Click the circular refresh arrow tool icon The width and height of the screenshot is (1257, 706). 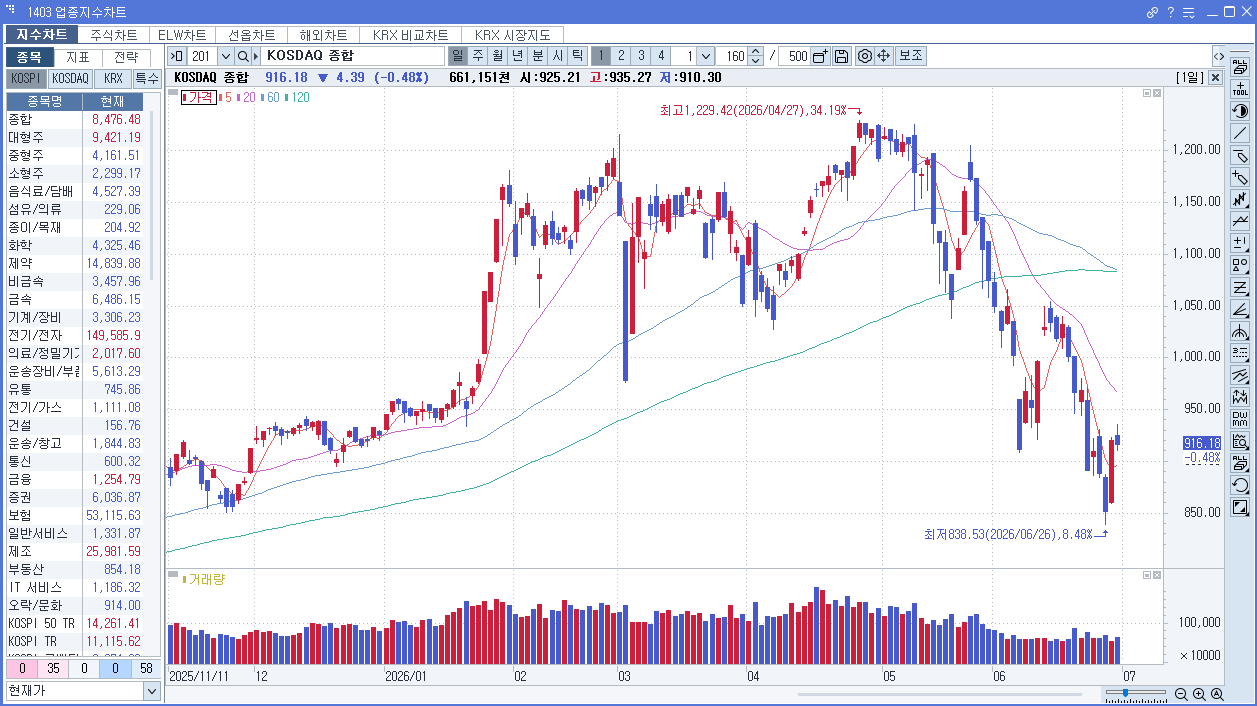tap(1240, 485)
